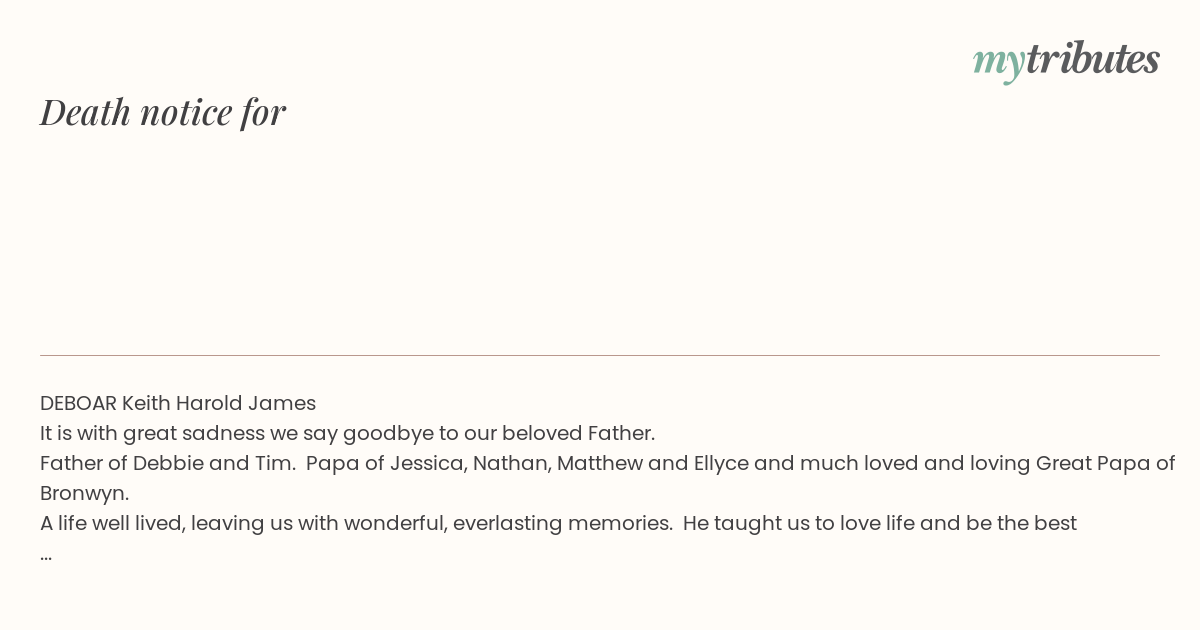Click the mytributes logo
Viewport: 1200px width, 630px height.
click(1066, 60)
